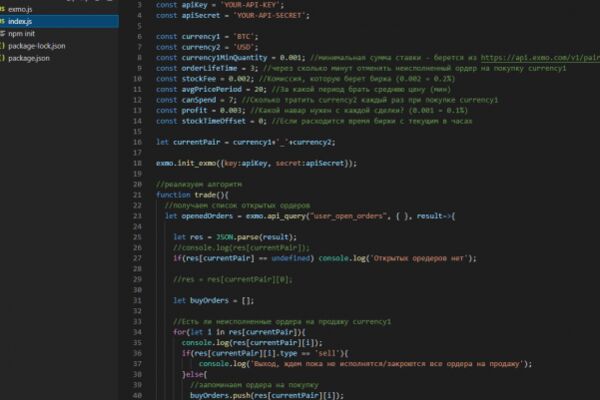The width and height of the screenshot is (600, 400).
Task: Click the trade function name
Action: pos(205,195)
